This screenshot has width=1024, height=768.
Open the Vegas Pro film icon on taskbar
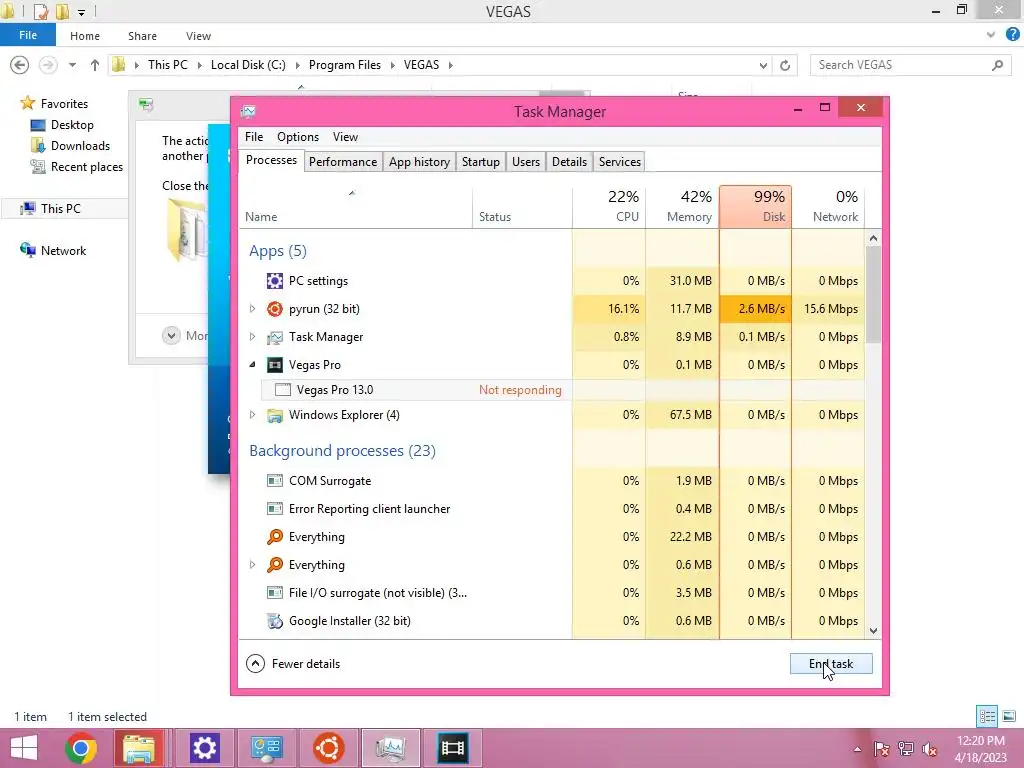[453, 748]
